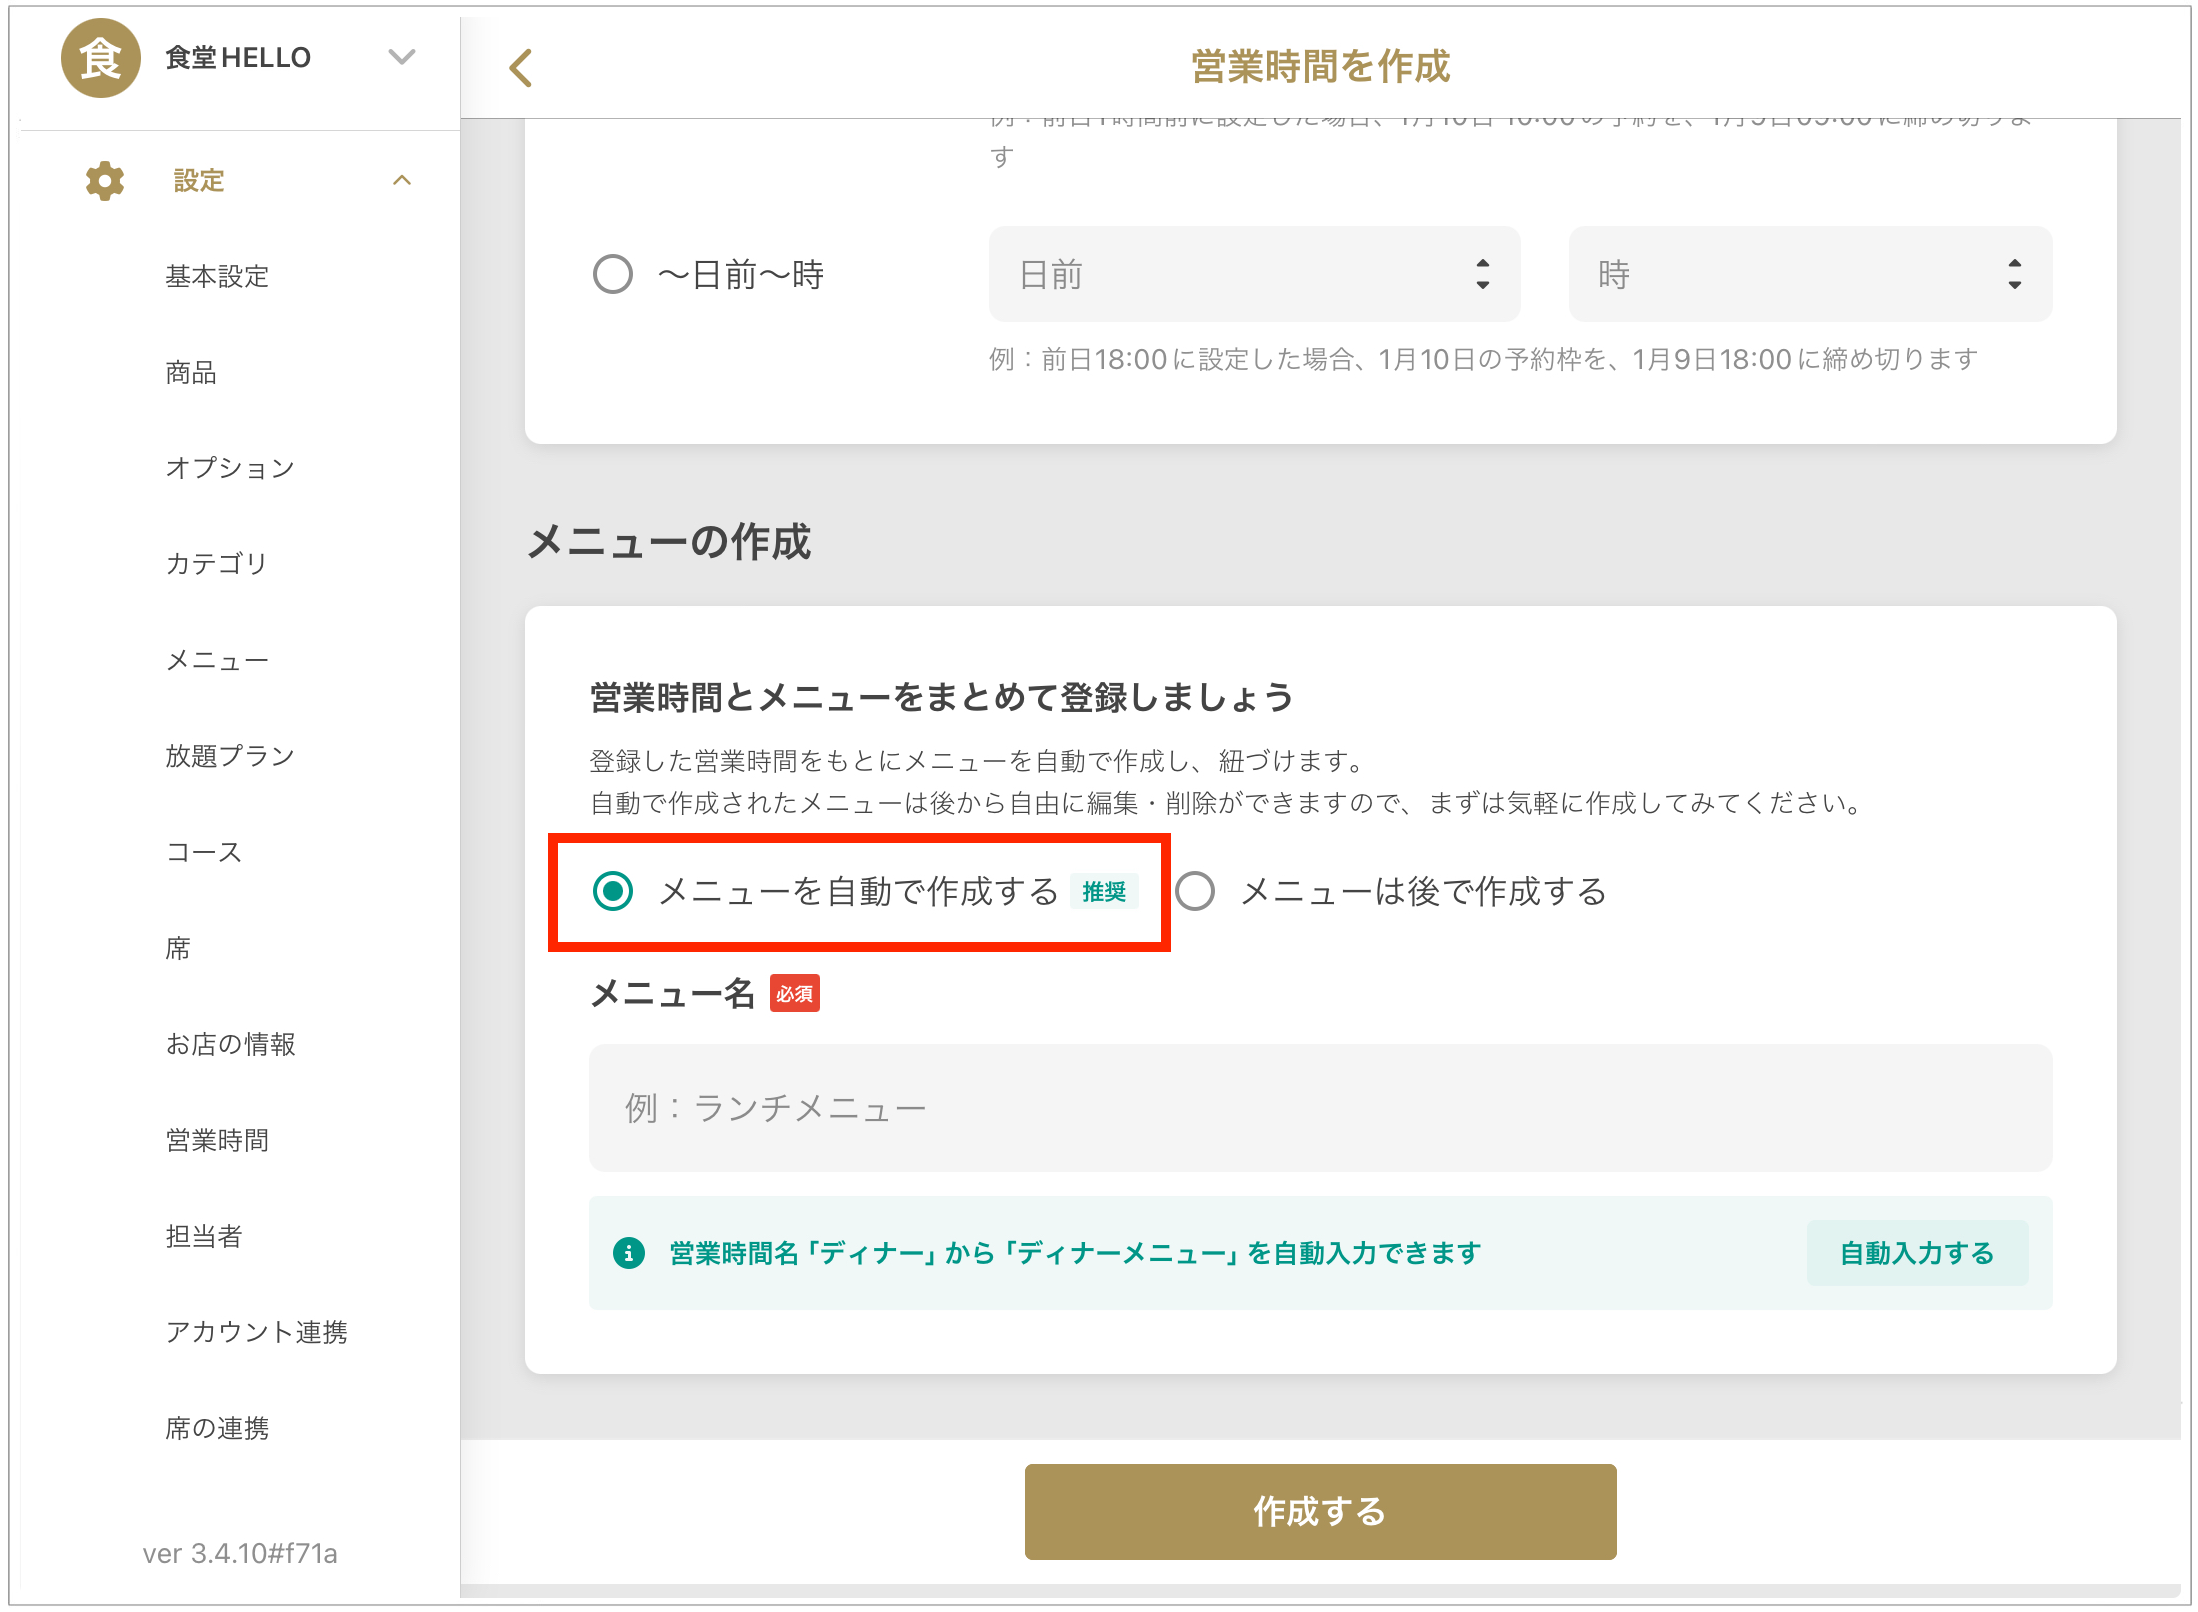2198x1612 pixels.
Task: Select the 〜日前〜時 radio button
Action: (613, 274)
